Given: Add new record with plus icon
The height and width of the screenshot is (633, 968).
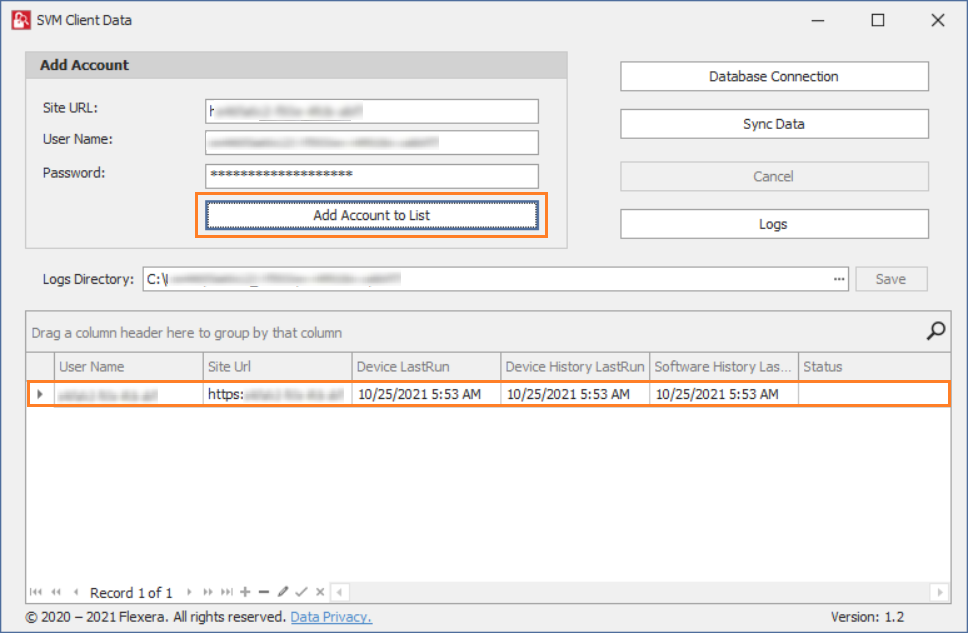Looking at the screenshot, I should pos(246,592).
